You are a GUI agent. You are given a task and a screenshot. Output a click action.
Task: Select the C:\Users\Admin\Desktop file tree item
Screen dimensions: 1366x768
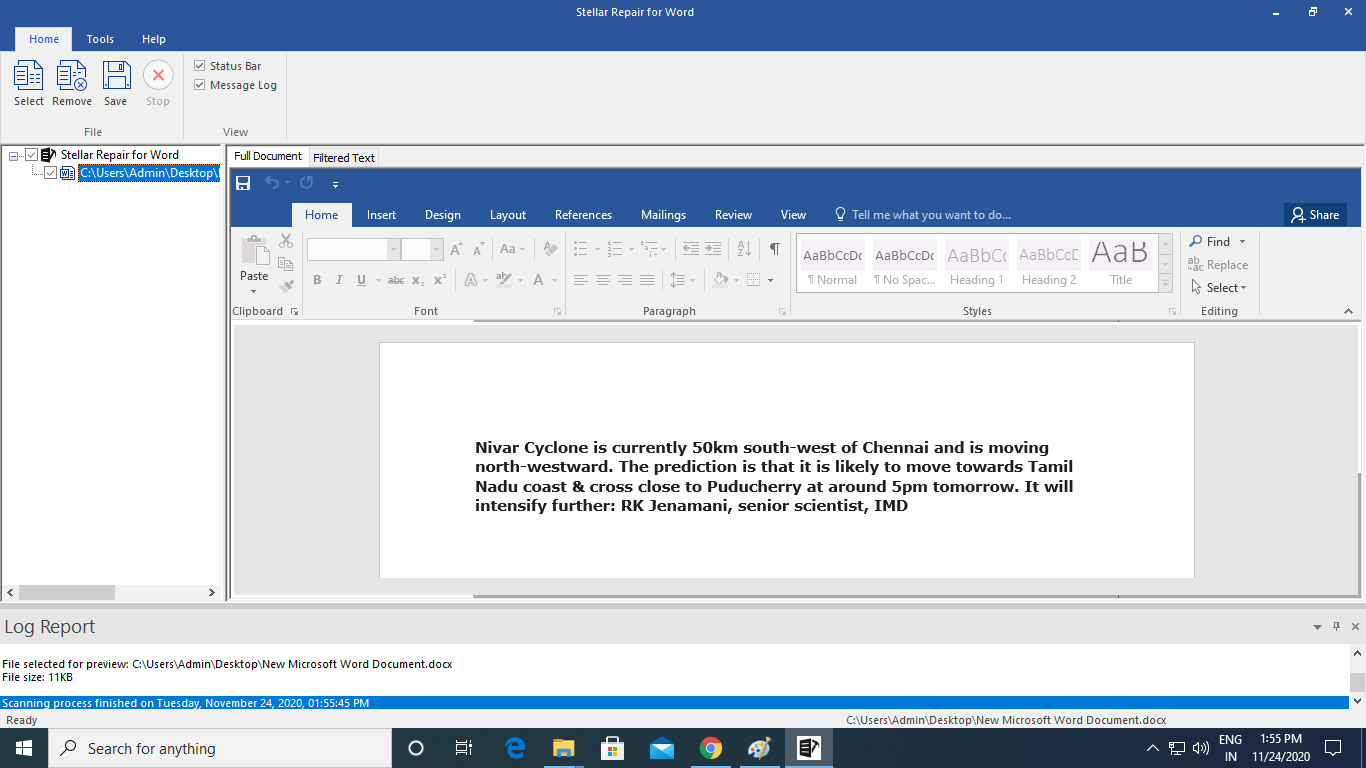(x=148, y=173)
